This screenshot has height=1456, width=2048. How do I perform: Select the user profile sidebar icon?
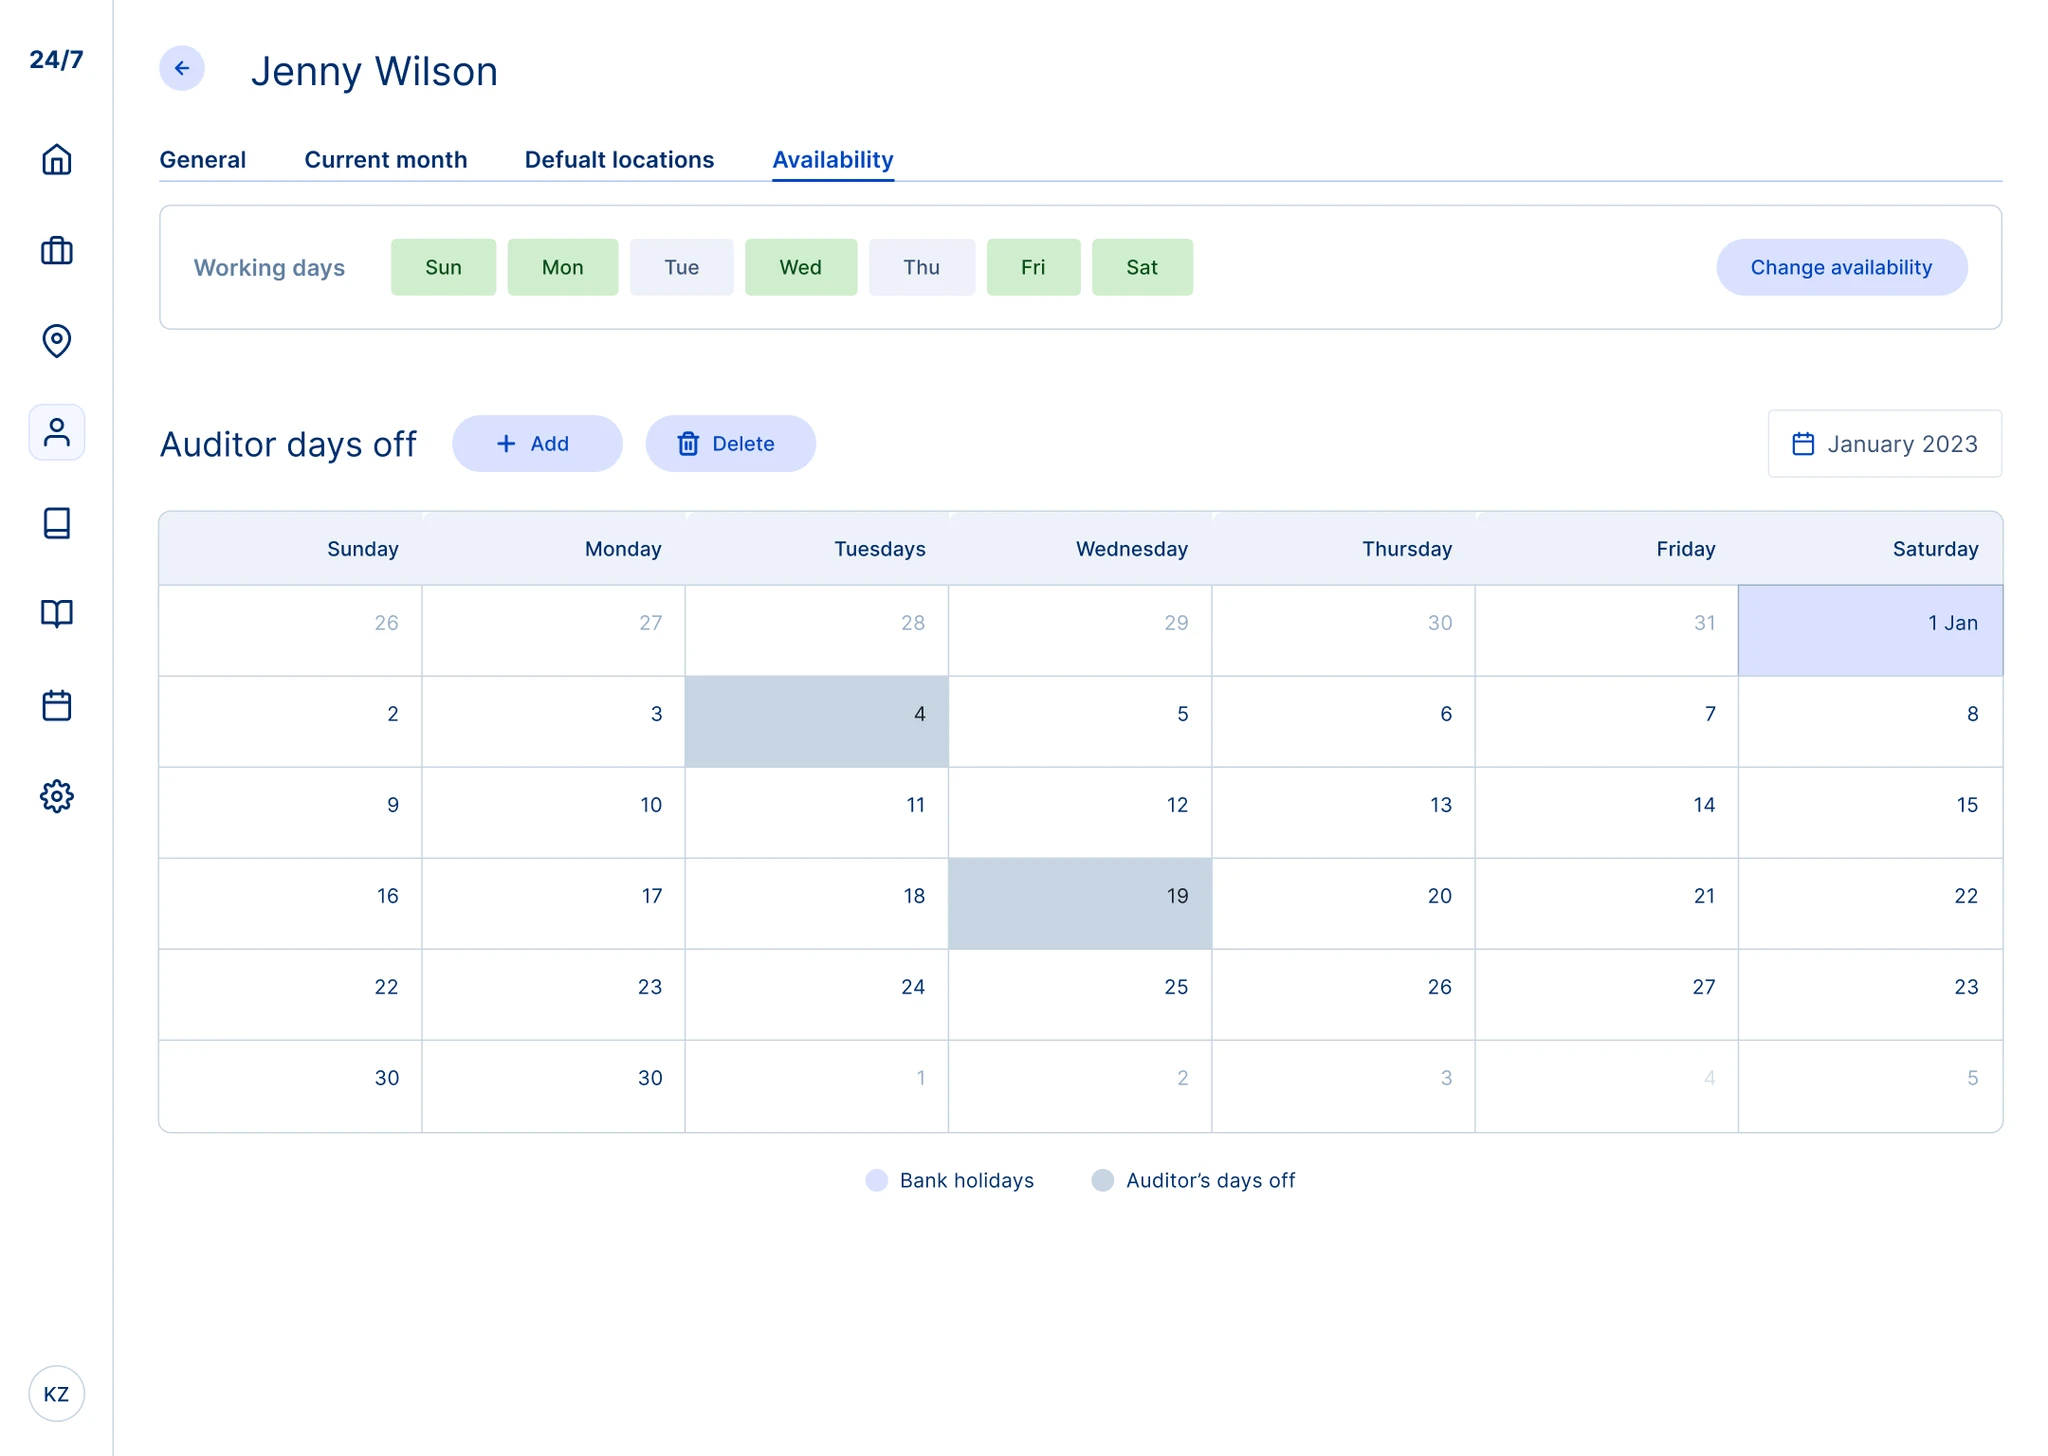(x=57, y=432)
